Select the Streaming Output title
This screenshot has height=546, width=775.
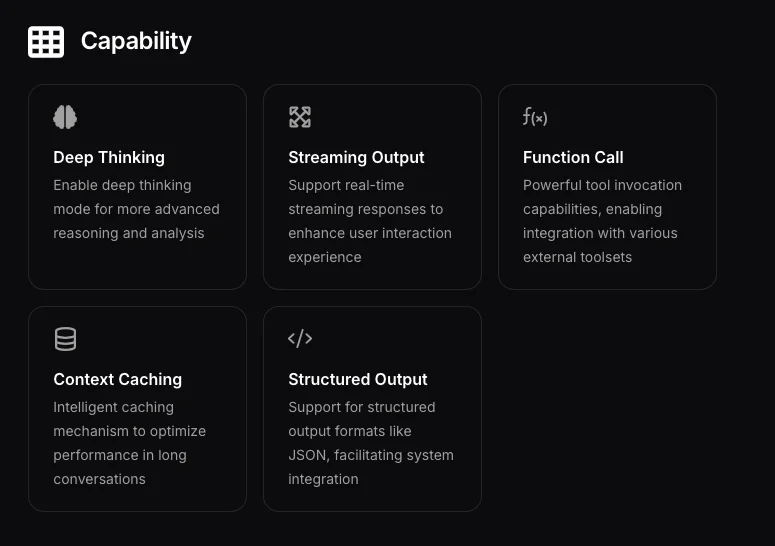[x=356, y=157]
